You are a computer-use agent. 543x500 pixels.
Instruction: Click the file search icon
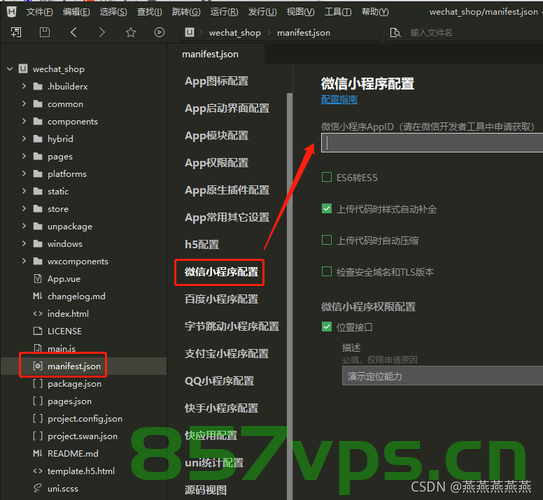click(x=395, y=33)
